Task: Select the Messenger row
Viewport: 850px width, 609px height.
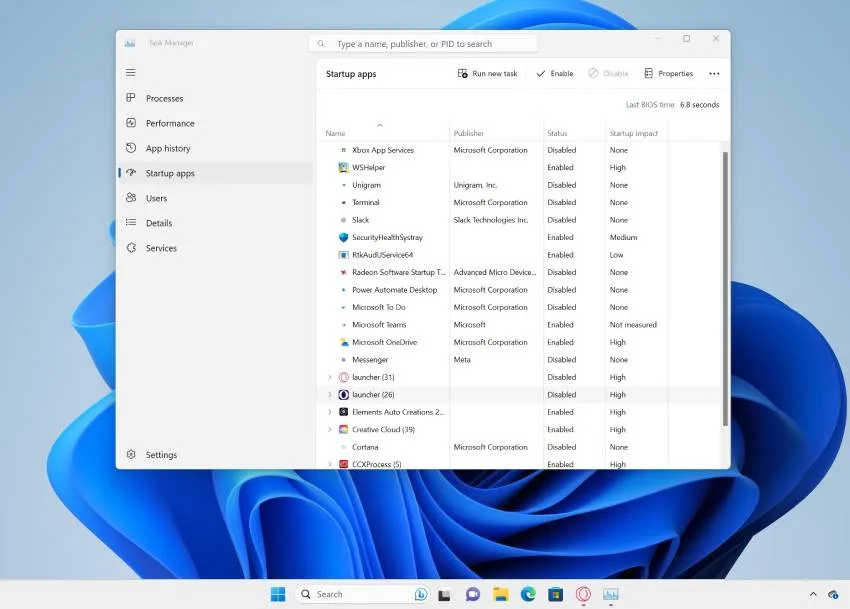Action: pyautogui.click(x=519, y=360)
